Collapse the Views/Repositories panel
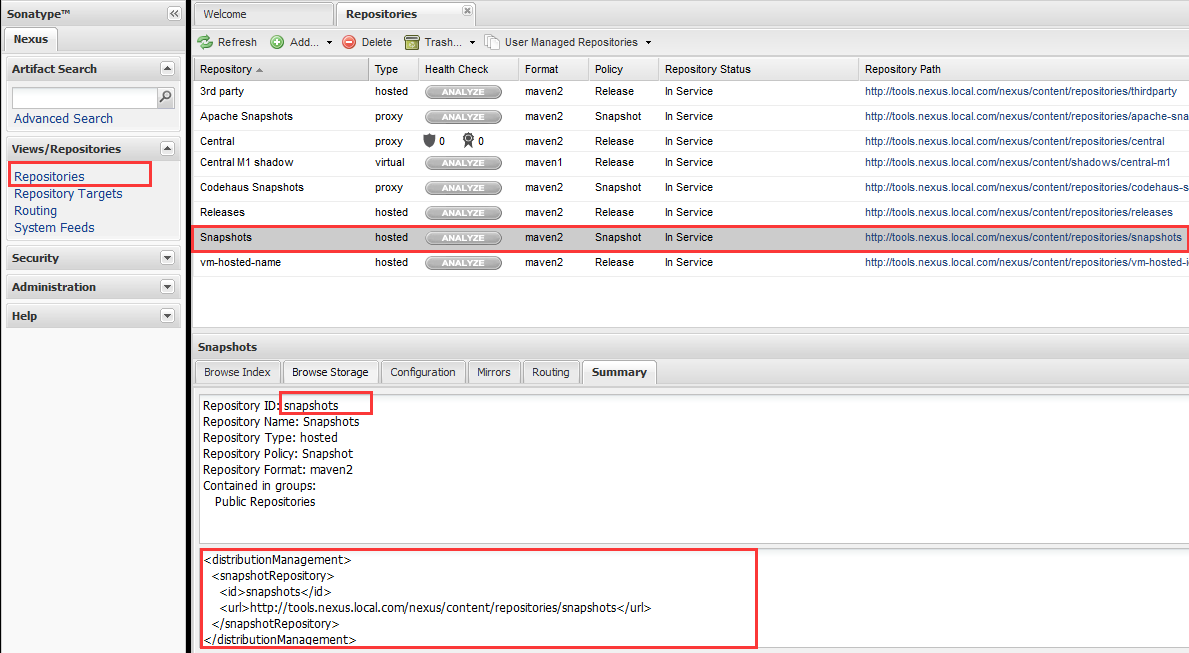Viewport: 1189px width, 653px height. point(168,149)
